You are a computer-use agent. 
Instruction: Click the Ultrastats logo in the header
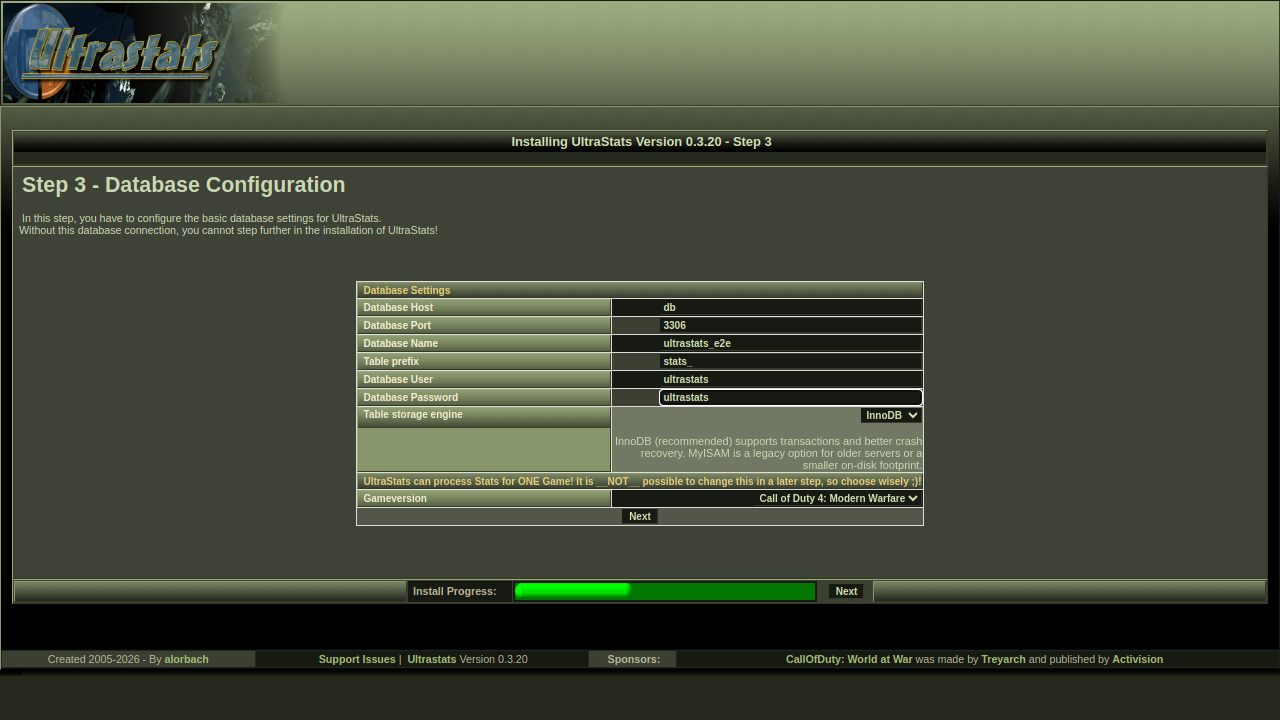pyautogui.click(x=120, y=52)
